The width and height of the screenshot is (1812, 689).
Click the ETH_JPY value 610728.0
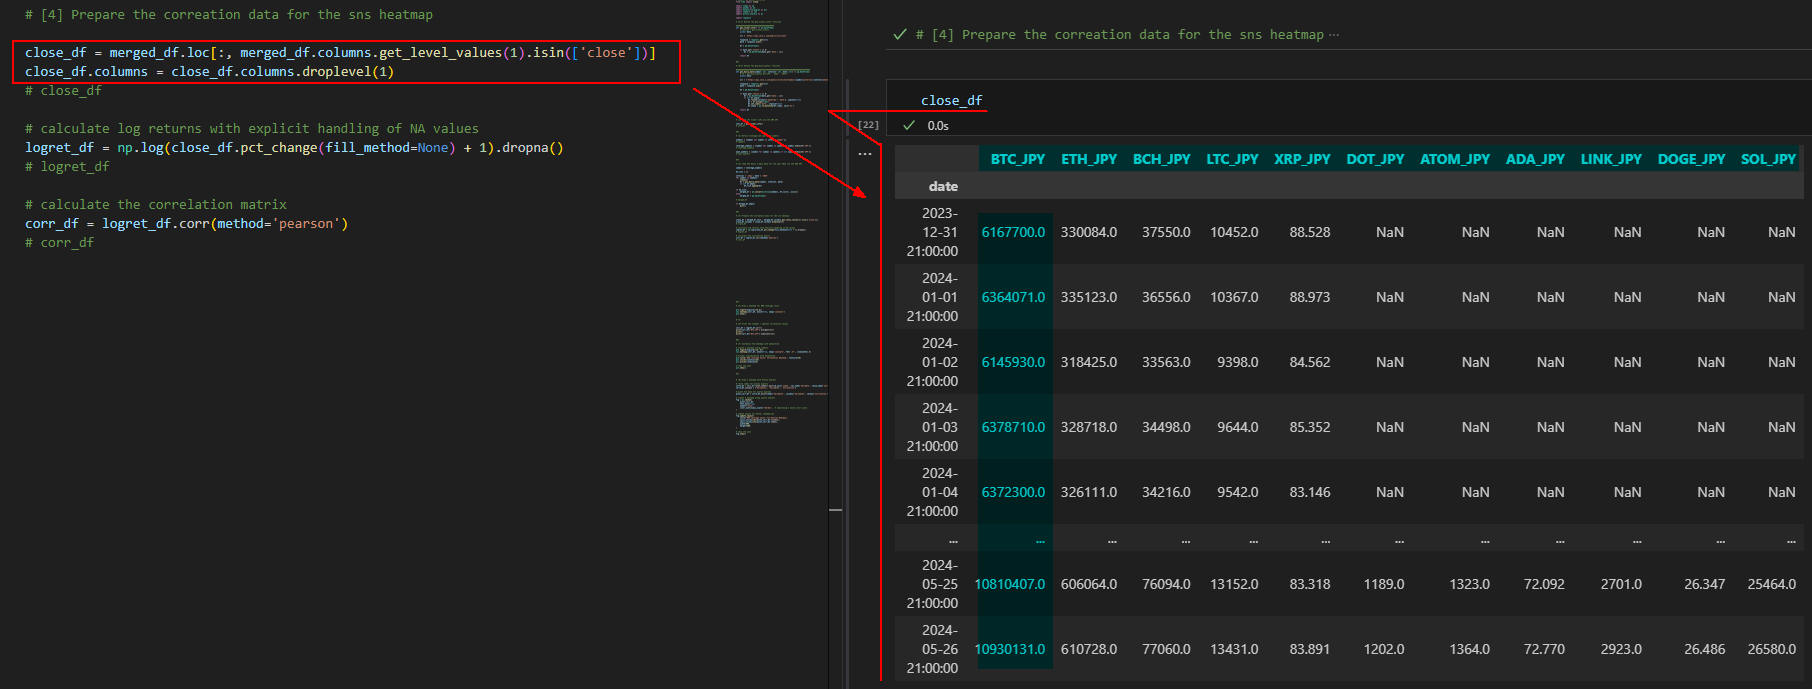tap(1089, 649)
